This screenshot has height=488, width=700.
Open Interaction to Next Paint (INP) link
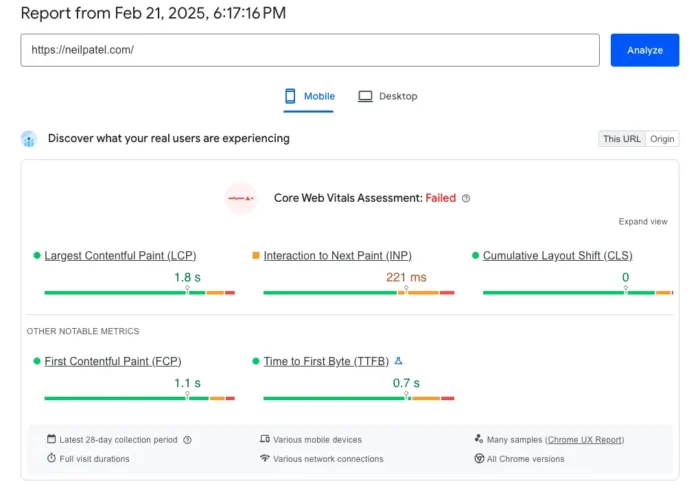pos(338,255)
